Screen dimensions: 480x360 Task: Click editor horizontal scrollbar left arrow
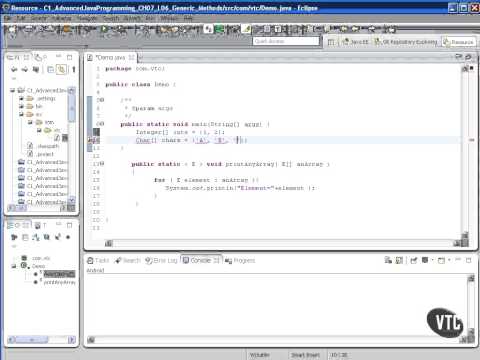[x=109, y=243]
